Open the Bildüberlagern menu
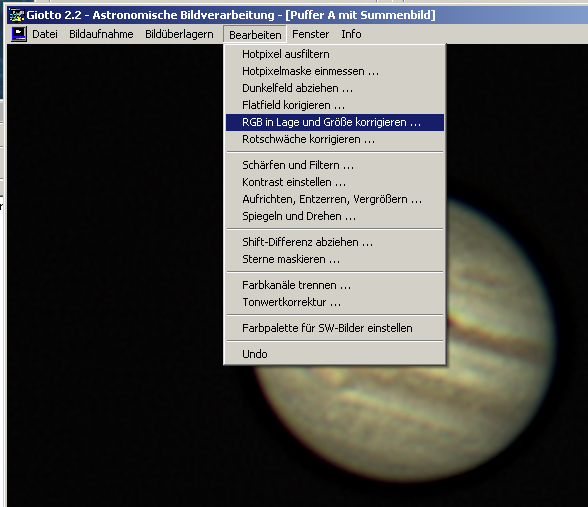The height and width of the screenshot is (507, 588). pyautogui.click(x=179, y=34)
